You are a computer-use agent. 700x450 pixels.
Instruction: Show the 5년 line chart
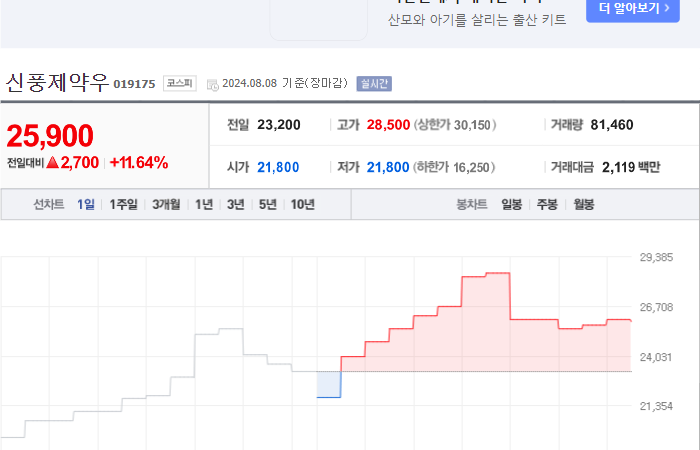(x=268, y=204)
